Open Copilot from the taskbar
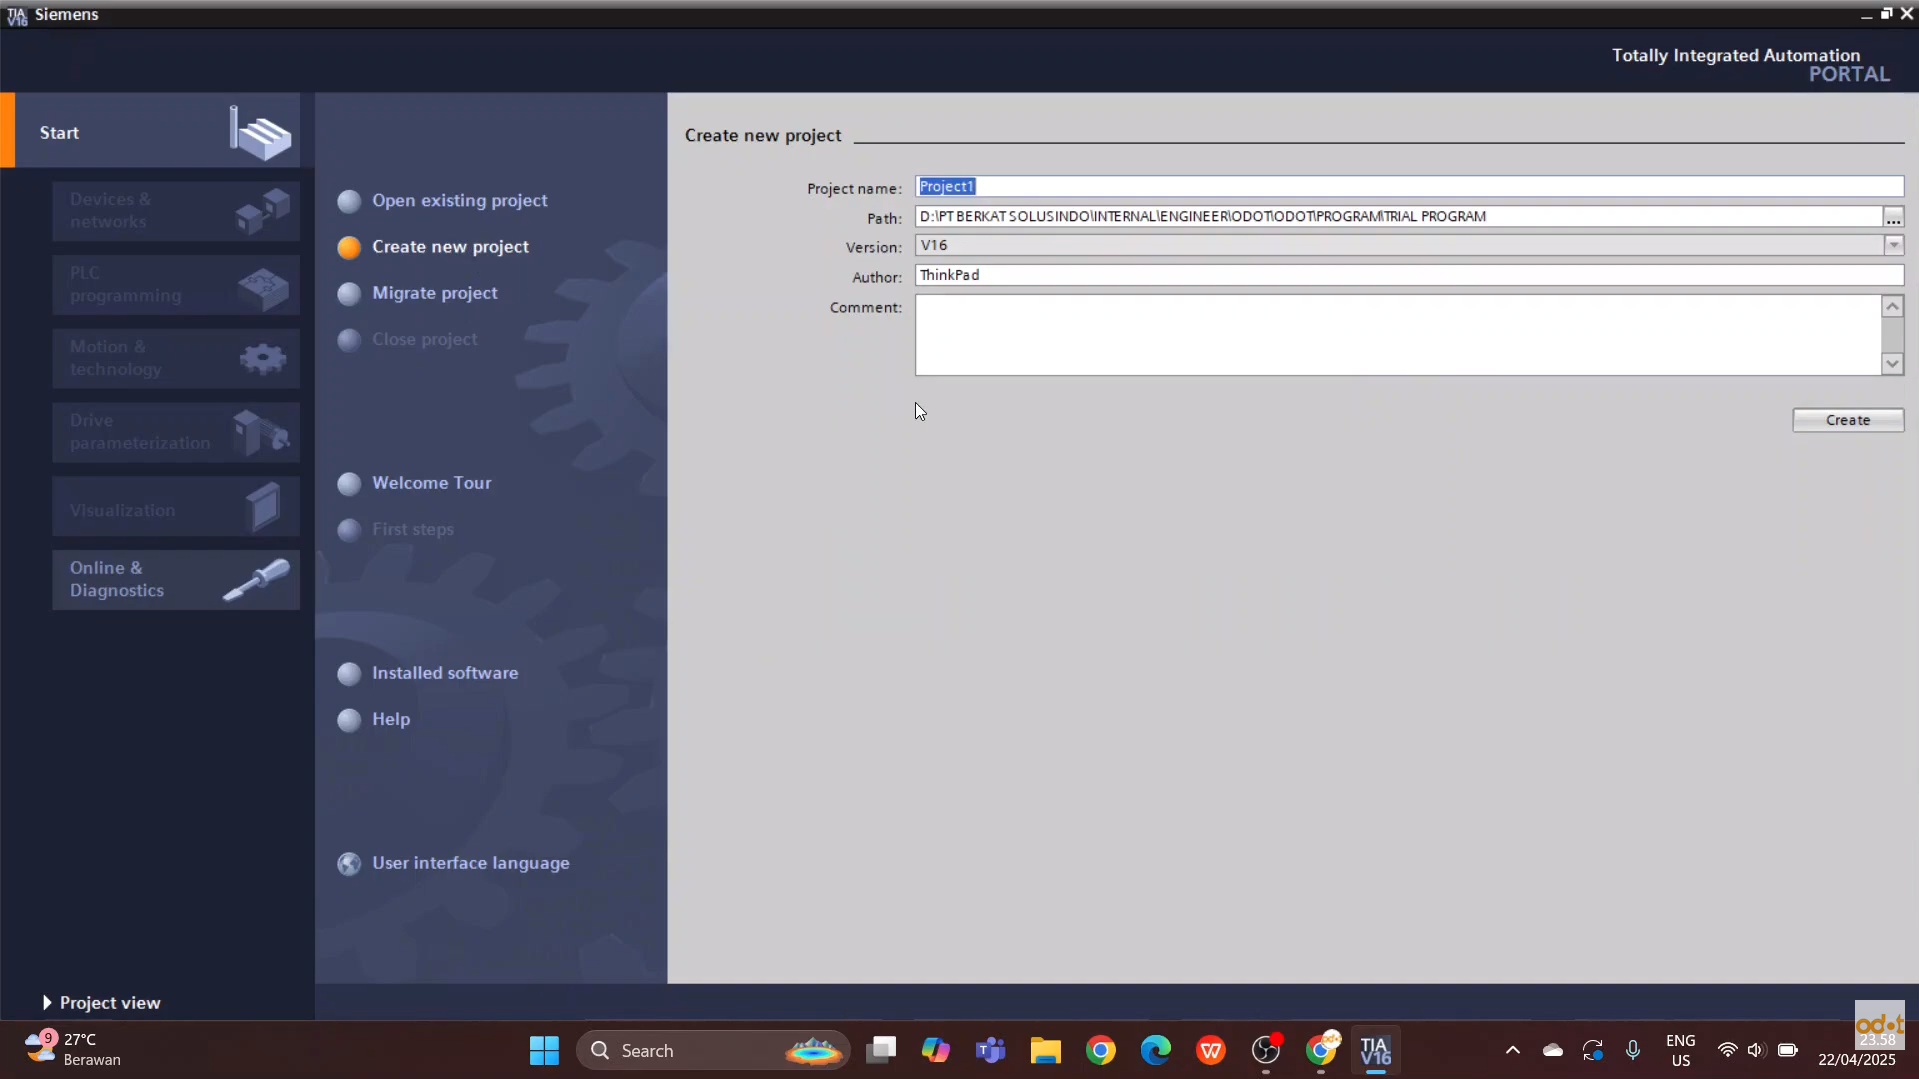 pyautogui.click(x=936, y=1051)
